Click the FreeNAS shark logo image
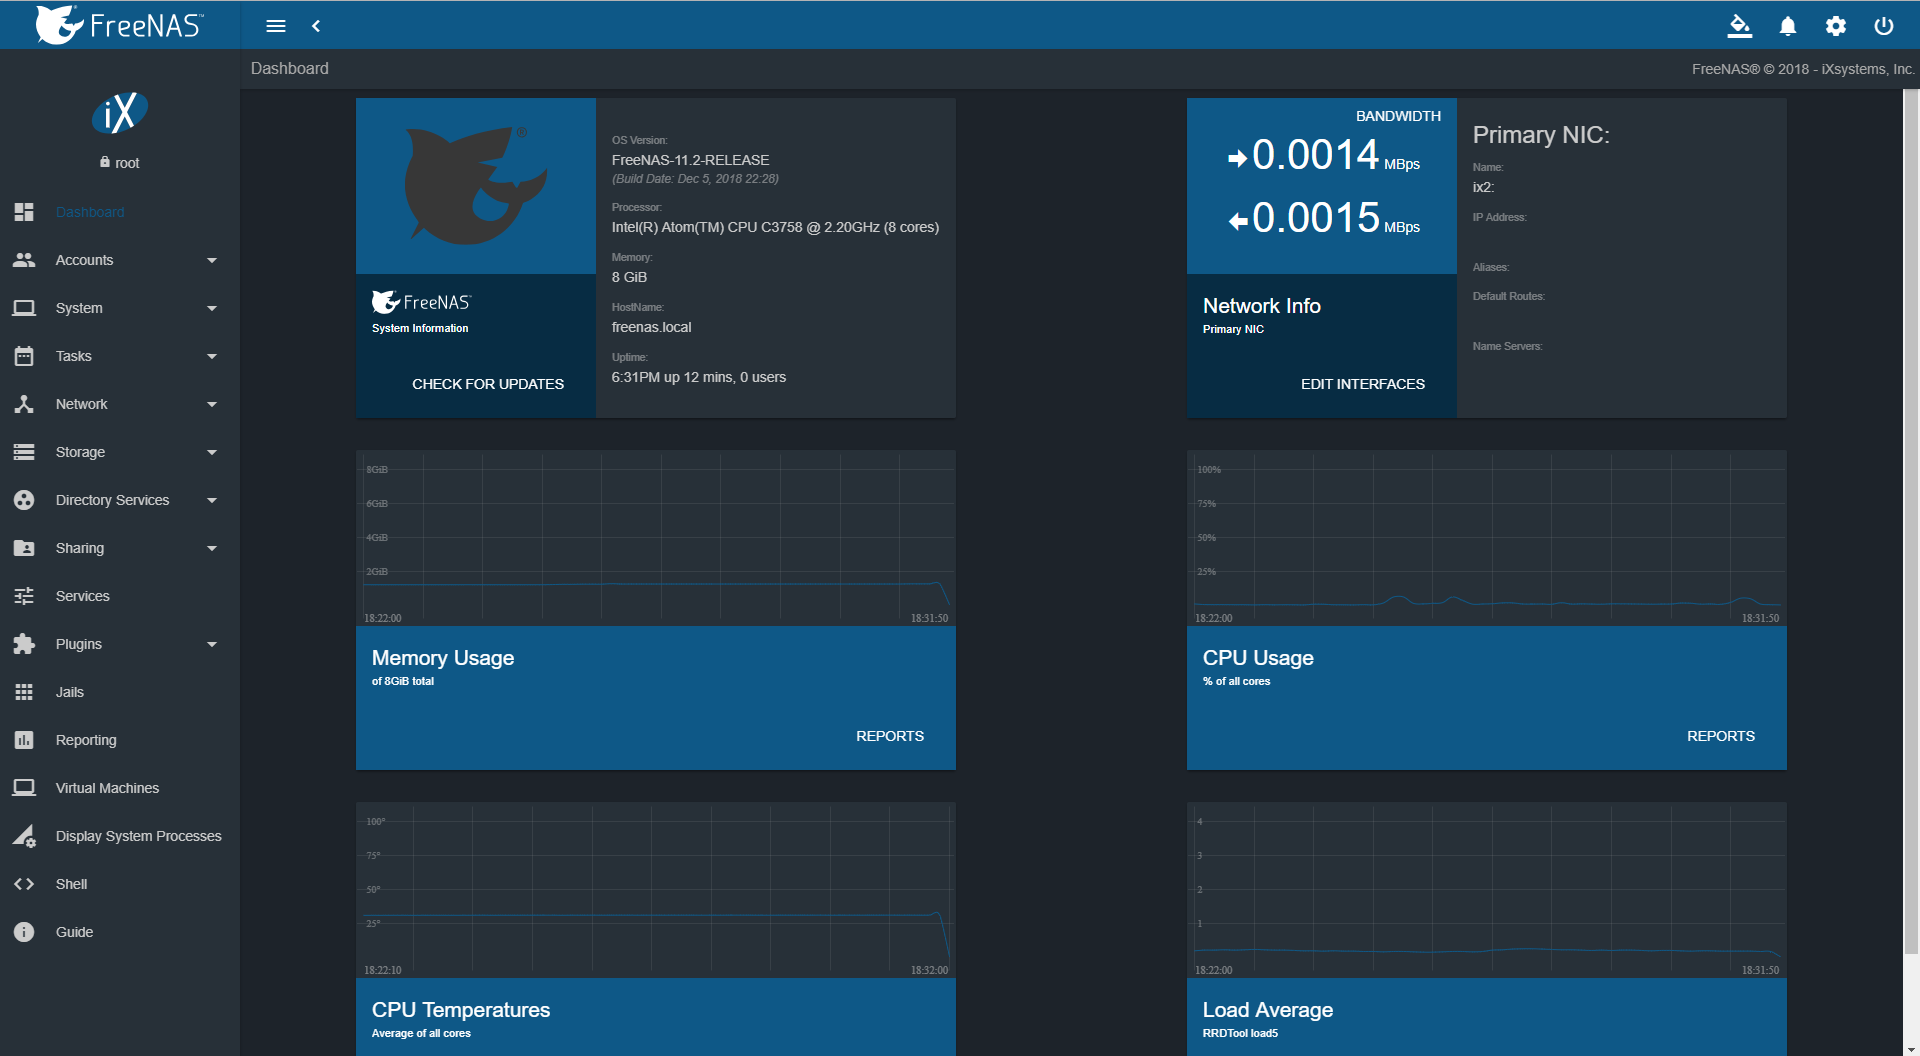 (x=476, y=186)
